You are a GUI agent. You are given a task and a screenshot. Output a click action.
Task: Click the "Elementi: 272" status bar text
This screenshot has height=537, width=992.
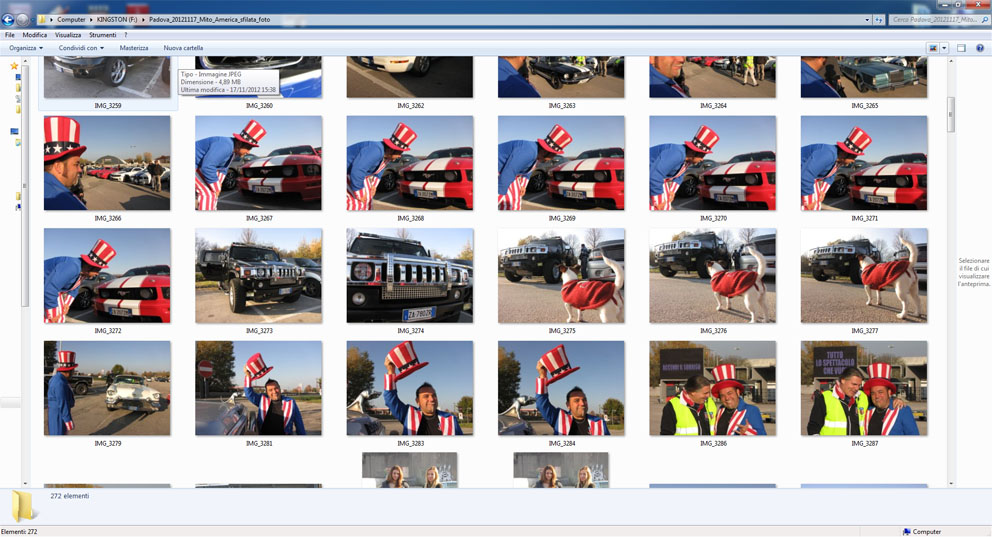coord(19,532)
